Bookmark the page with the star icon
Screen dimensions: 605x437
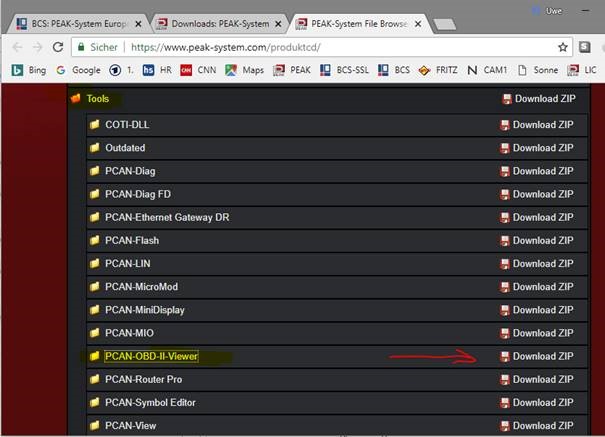(563, 47)
